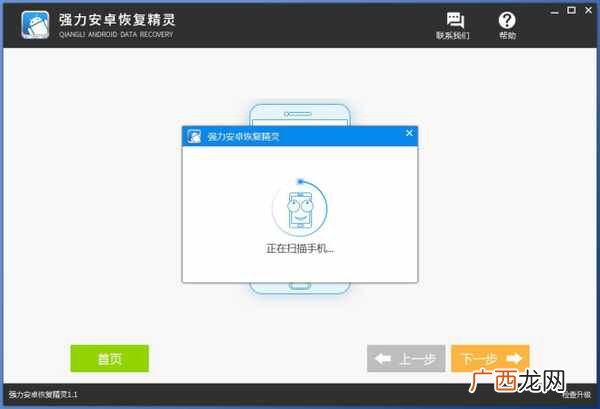The height and width of the screenshot is (409, 600).
Task: Click the 检查升级 link in status bar
Action: [576, 394]
